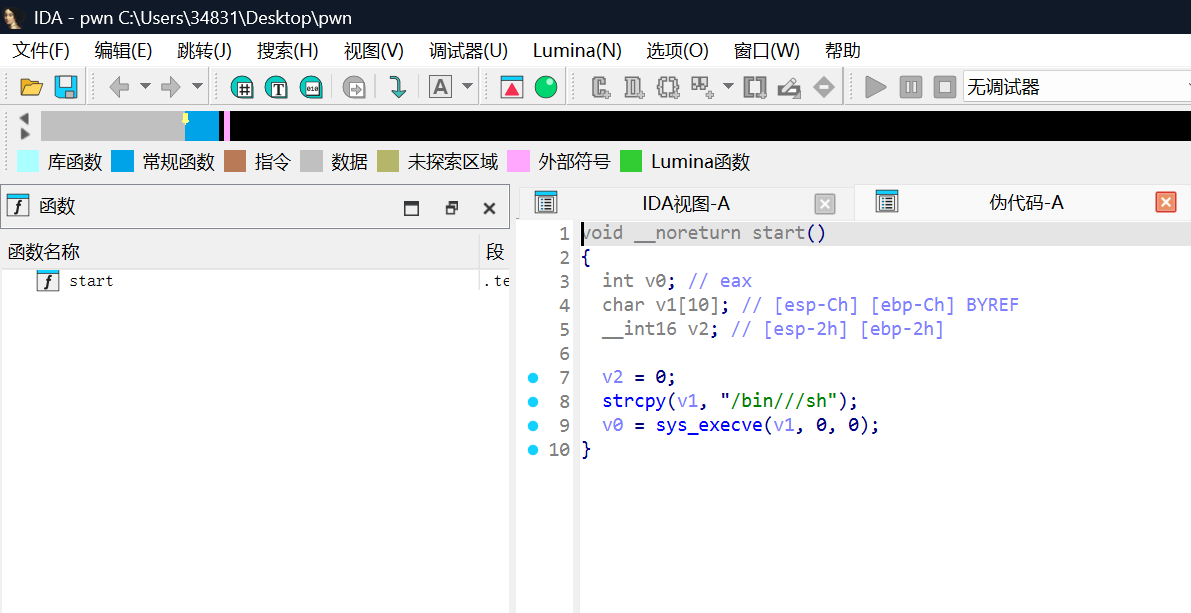Jump forward with the right arrow
Image resolution: width=1191 pixels, height=613 pixels.
(171, 87)
